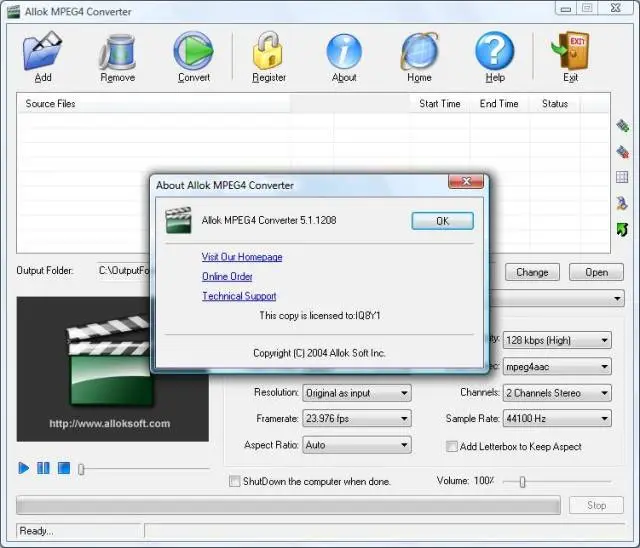Open Help question mark icon
640x548 pixels.
(495, 51)
